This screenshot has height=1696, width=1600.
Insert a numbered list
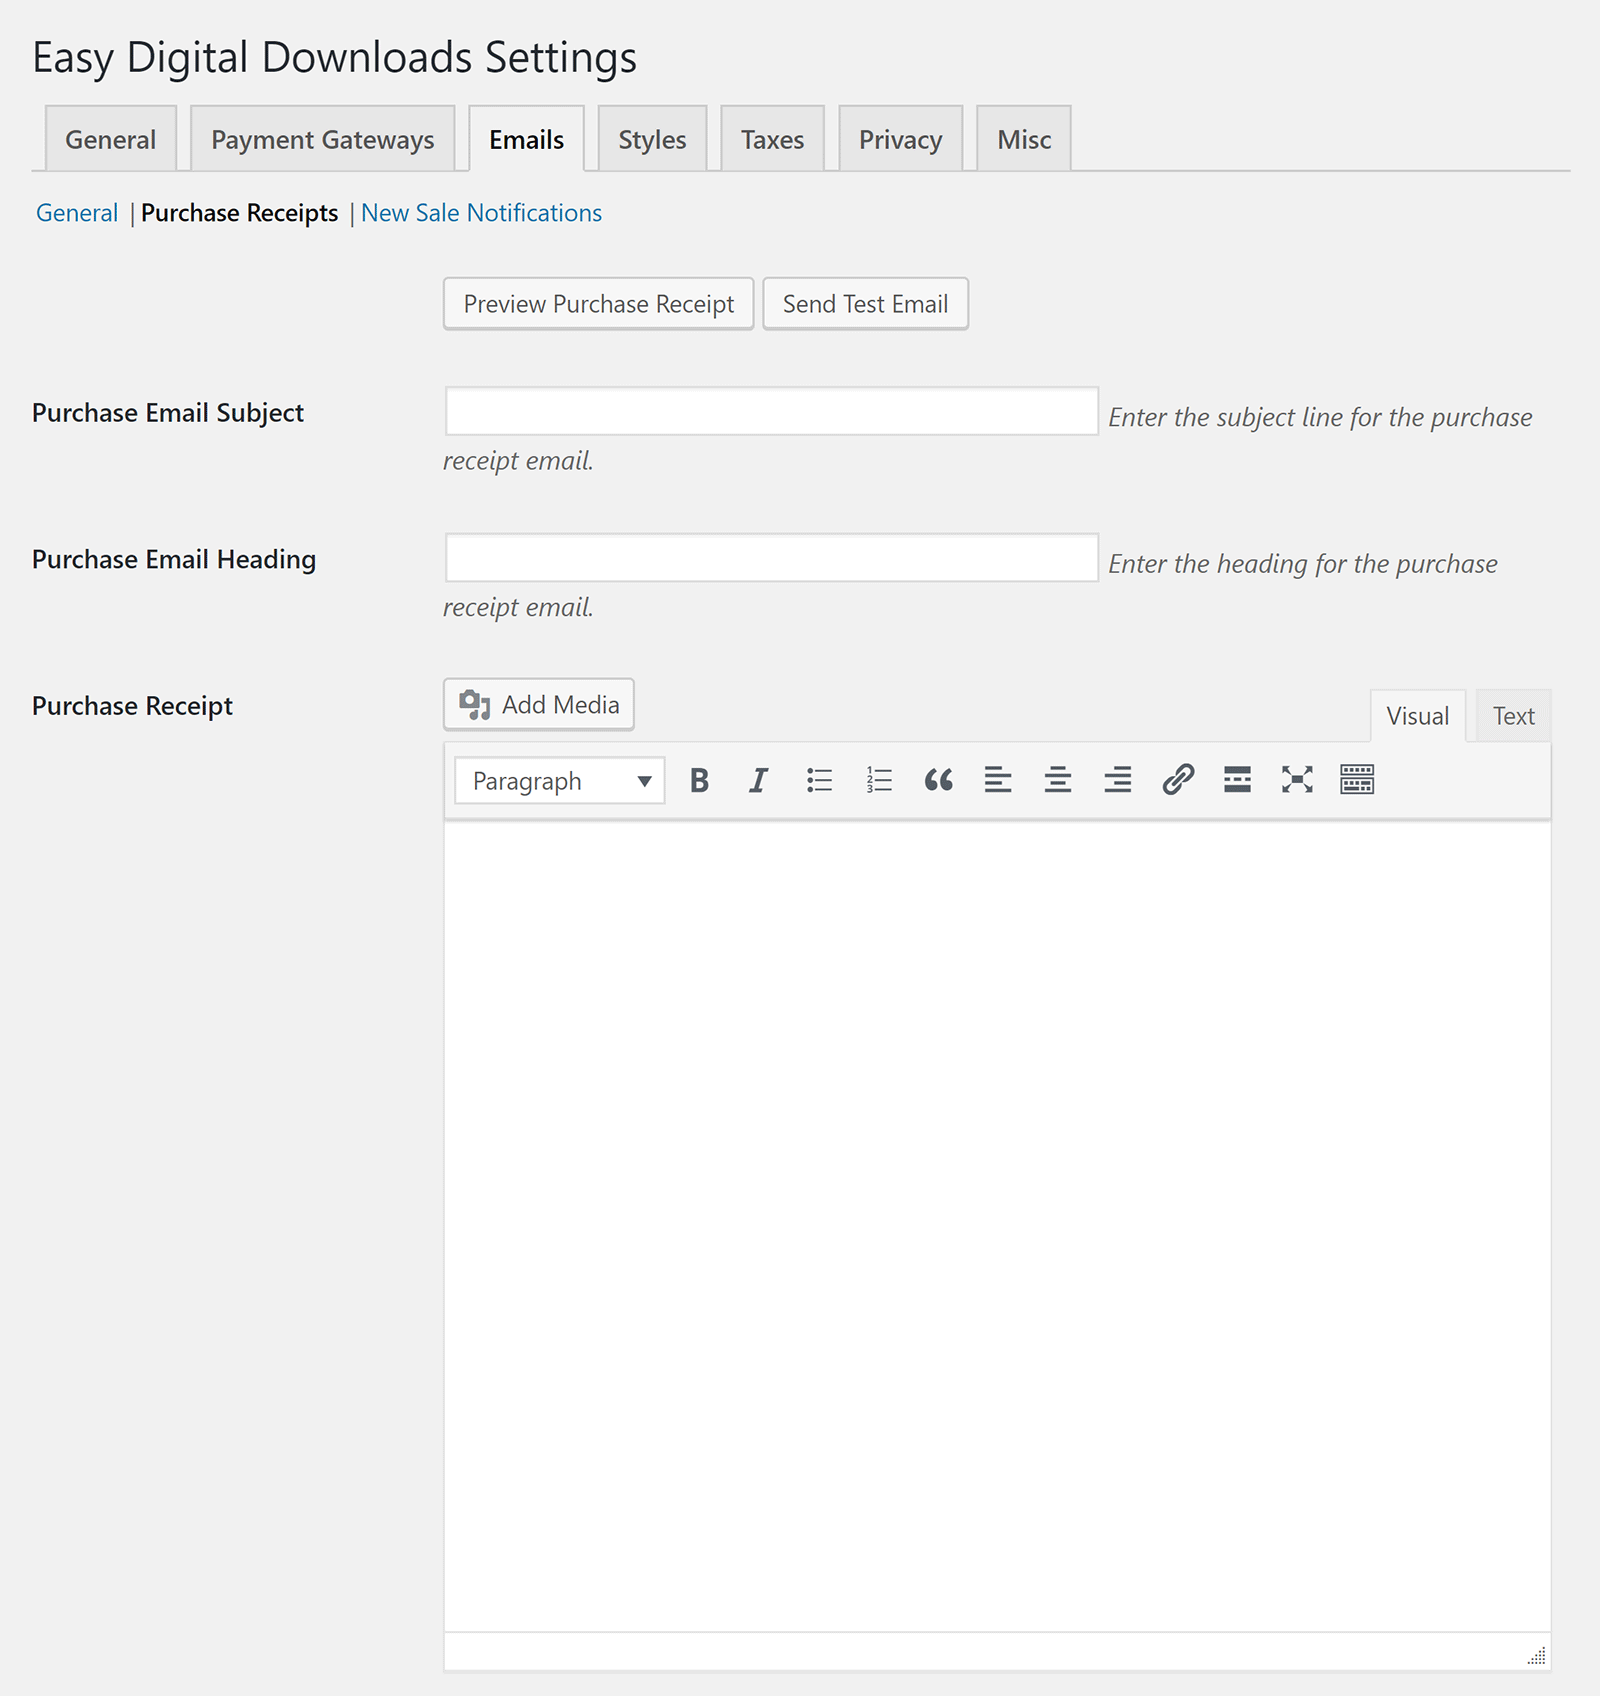879,780
